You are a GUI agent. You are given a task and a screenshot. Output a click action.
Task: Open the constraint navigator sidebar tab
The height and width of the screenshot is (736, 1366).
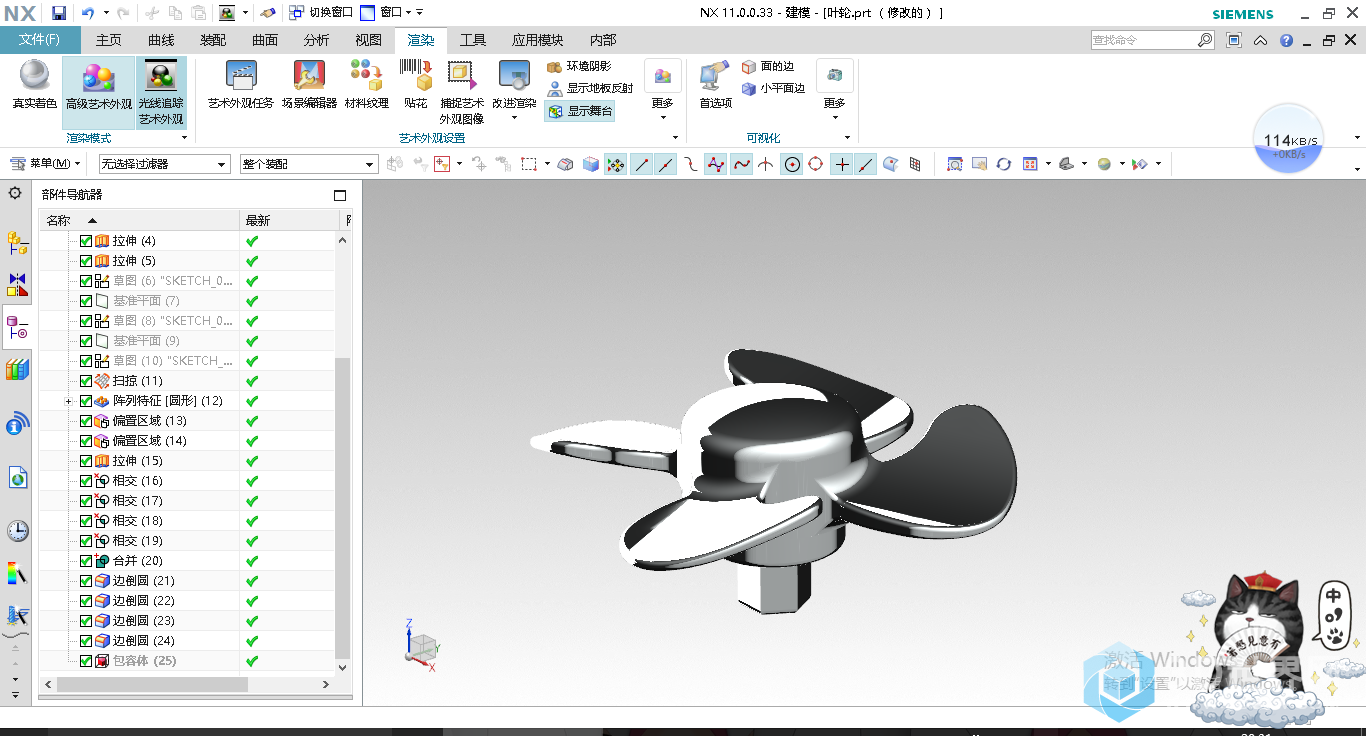(17, 284)
